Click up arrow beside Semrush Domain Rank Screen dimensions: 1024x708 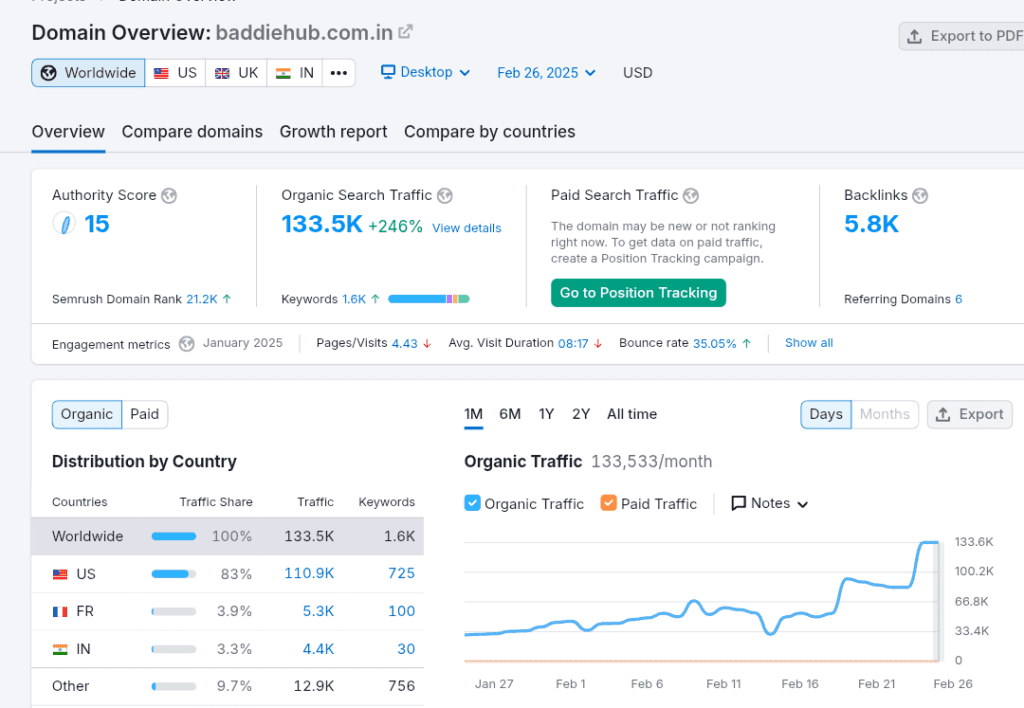pyautogui.click(x=227, y=298)
